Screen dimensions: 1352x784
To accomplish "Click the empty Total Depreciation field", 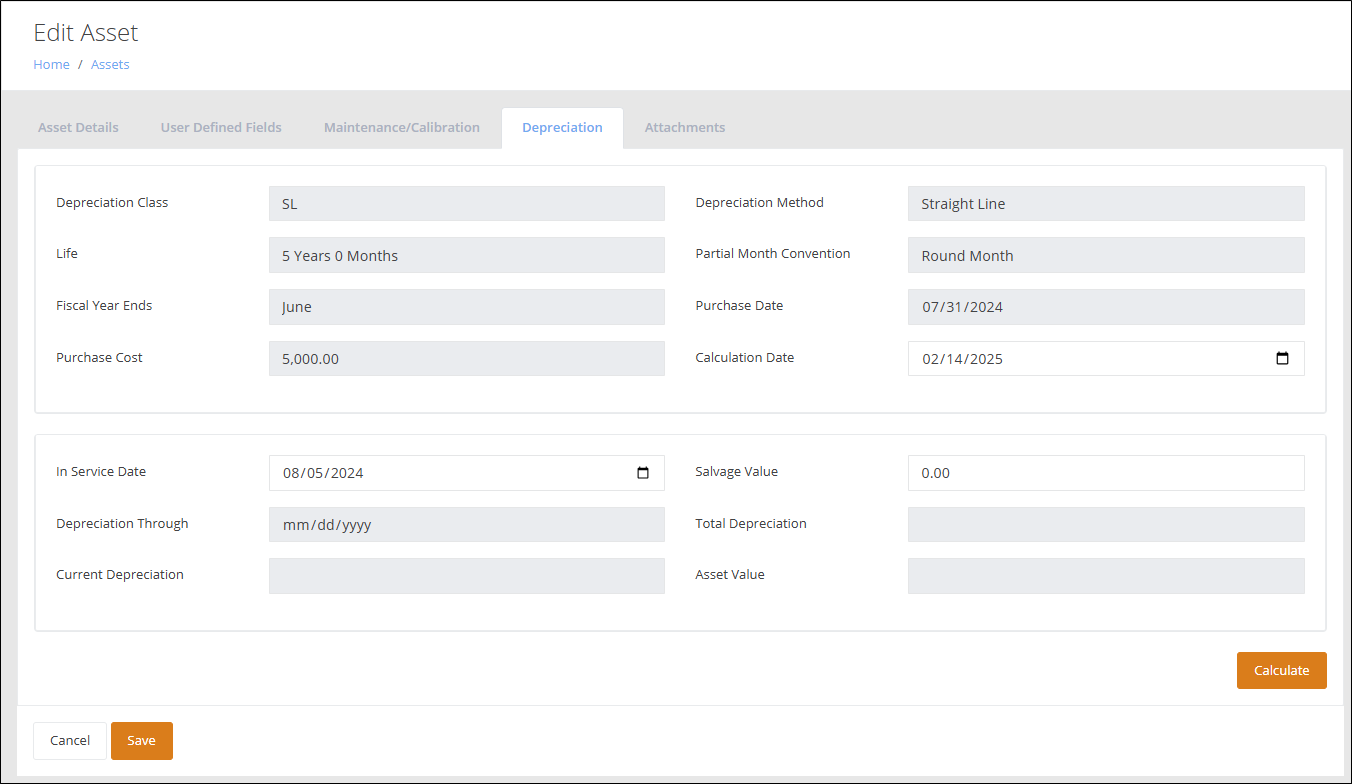I will point(1106,524).
